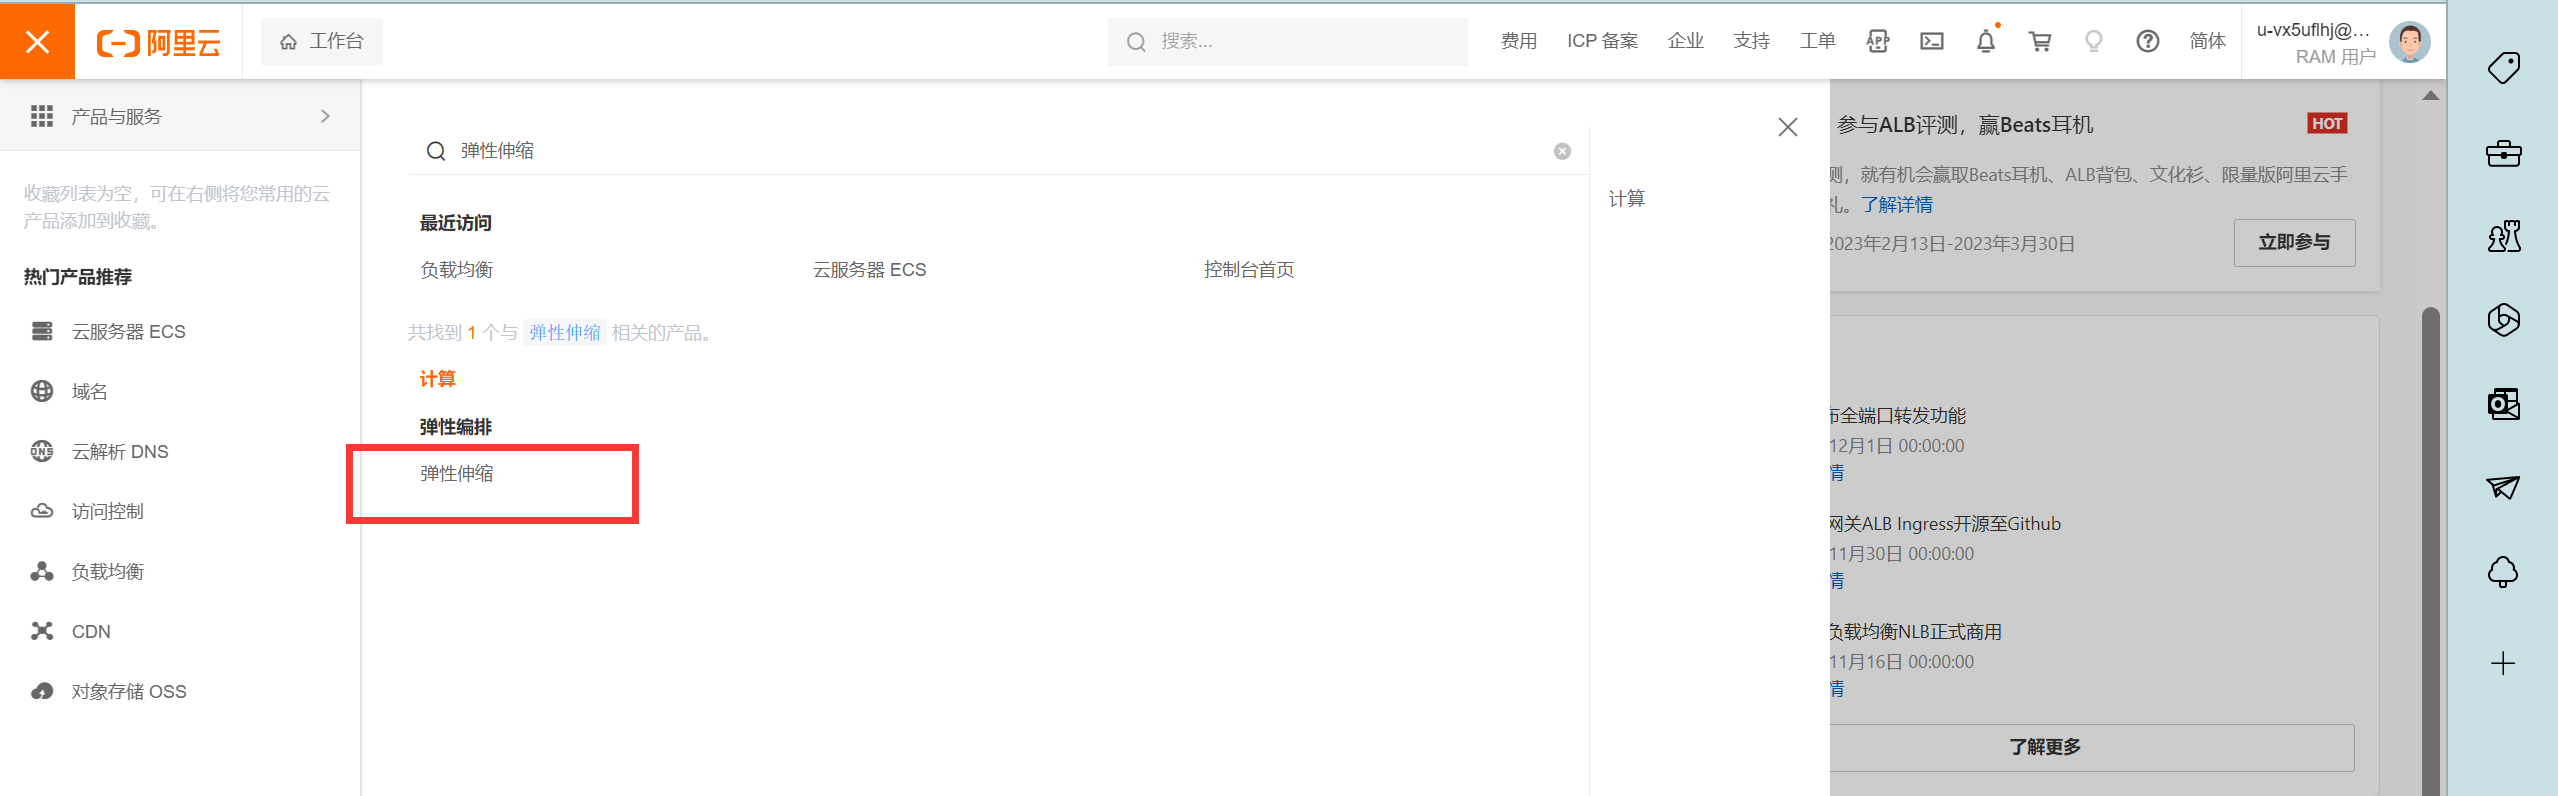
Task: Open 云解析 DNS in sidebar
Action: [120, 451]
